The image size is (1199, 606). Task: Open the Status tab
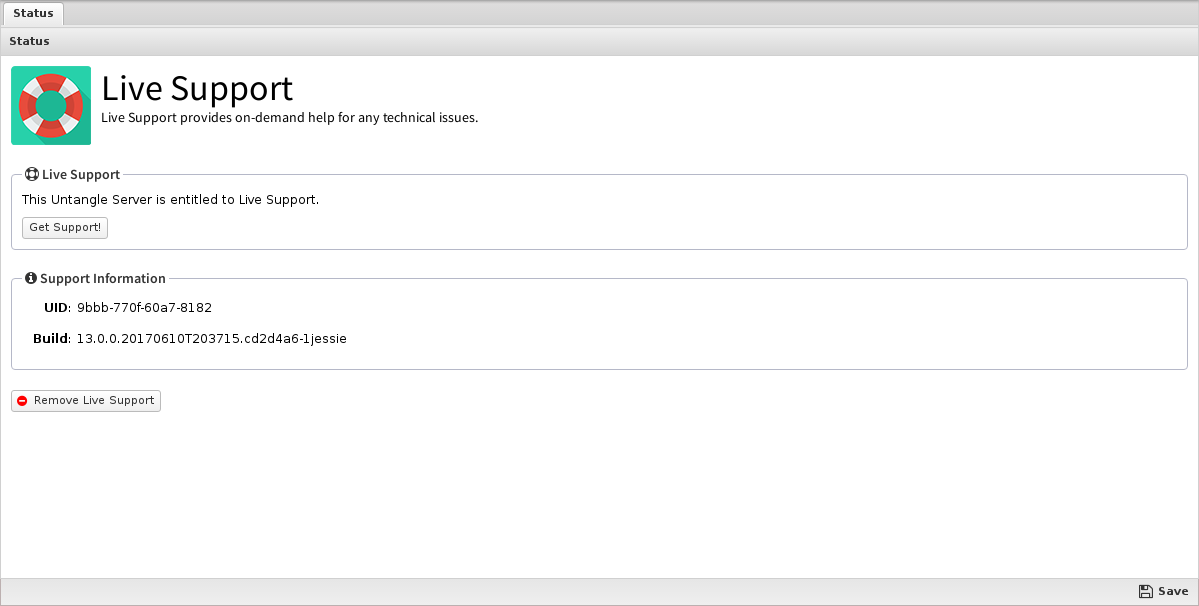tap(33, 14)
